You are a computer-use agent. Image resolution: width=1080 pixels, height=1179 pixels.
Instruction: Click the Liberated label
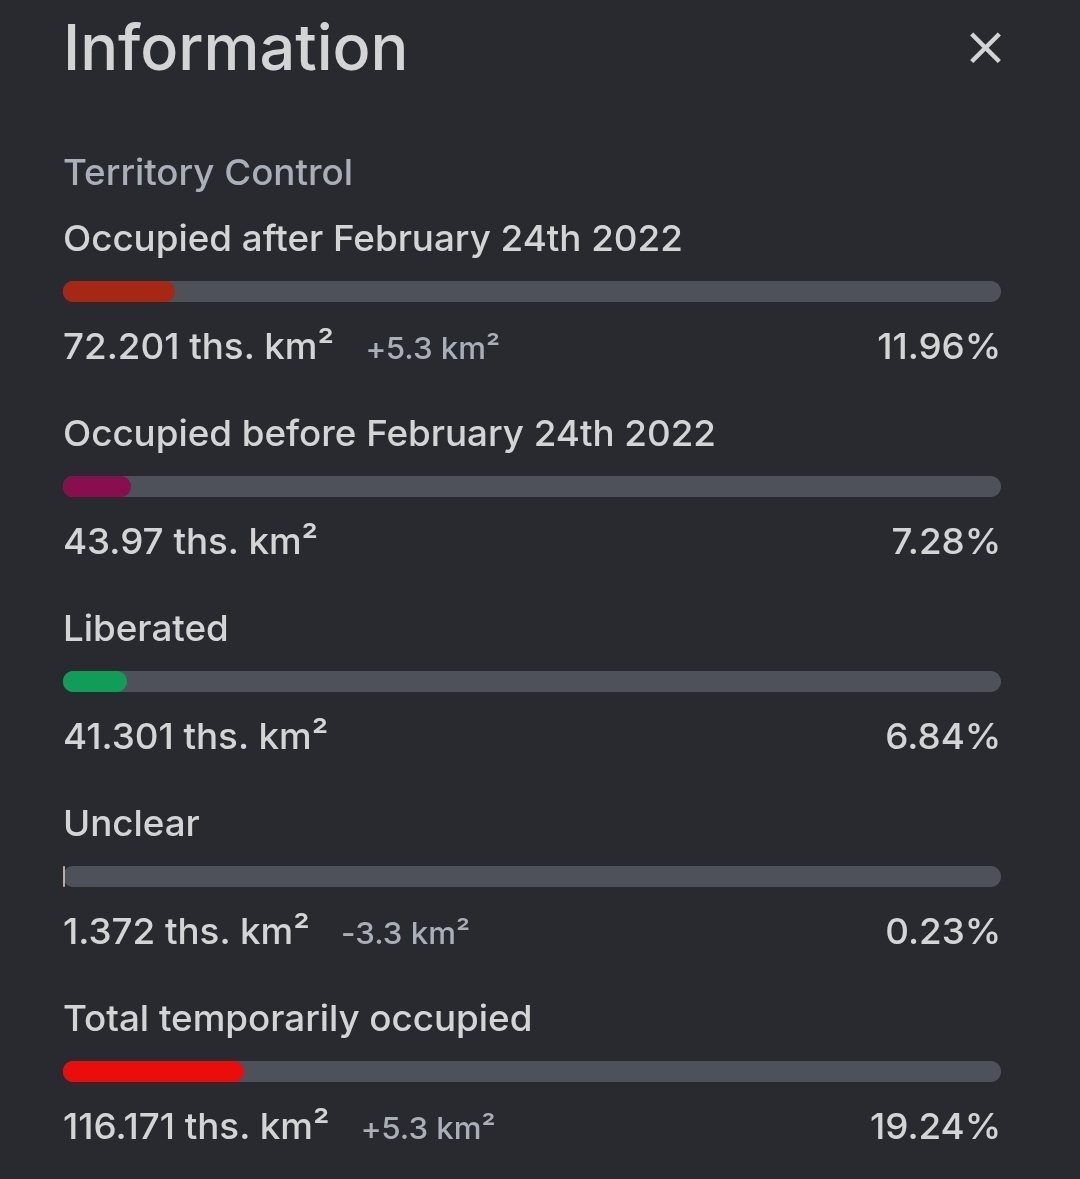click(x=146, y=629)
